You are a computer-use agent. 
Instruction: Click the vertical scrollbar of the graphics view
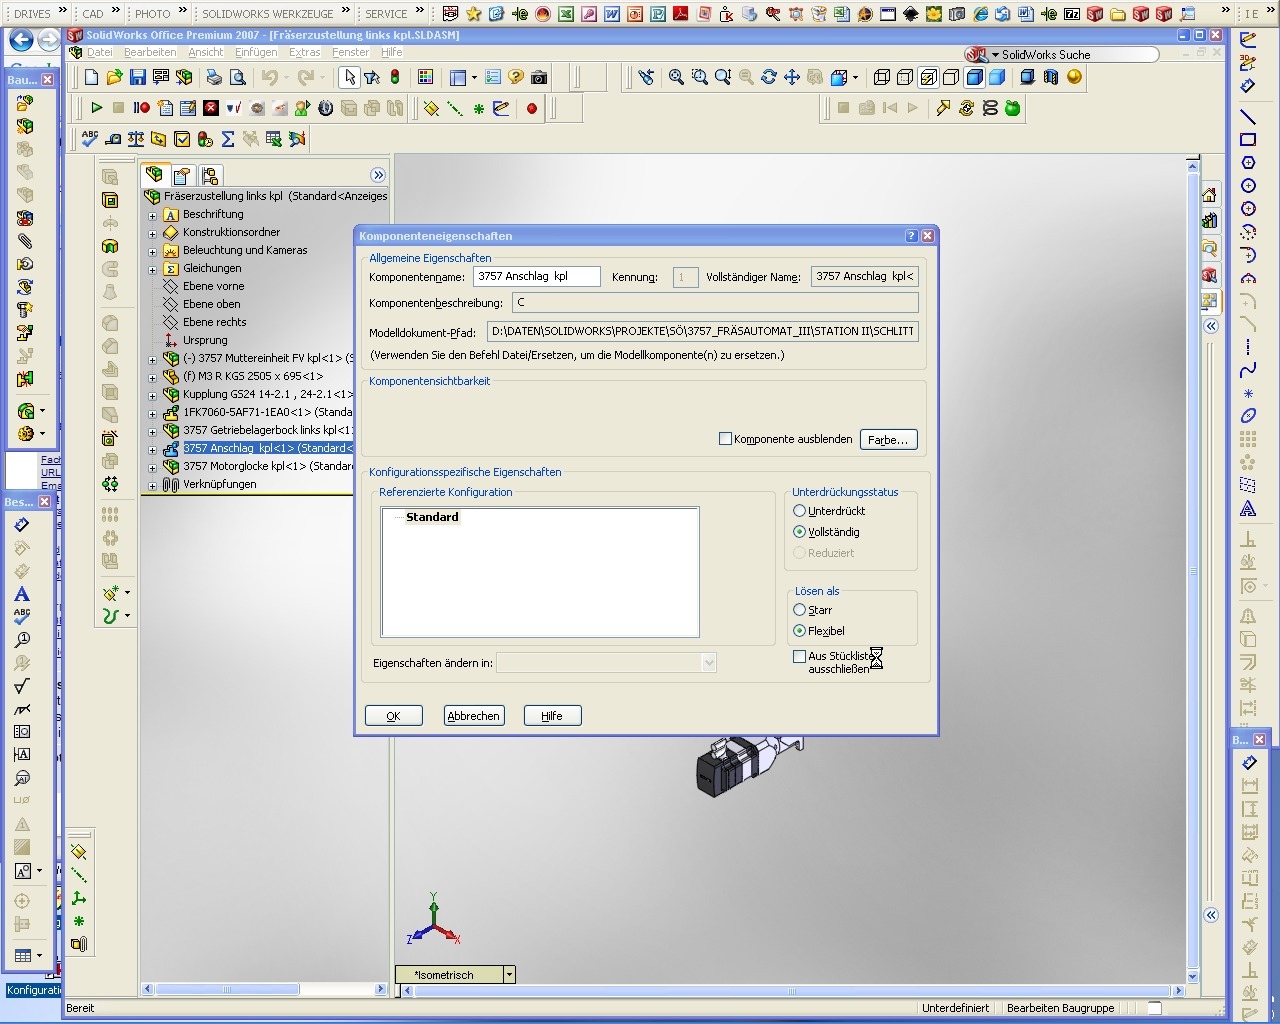[x=1192, y=570]
